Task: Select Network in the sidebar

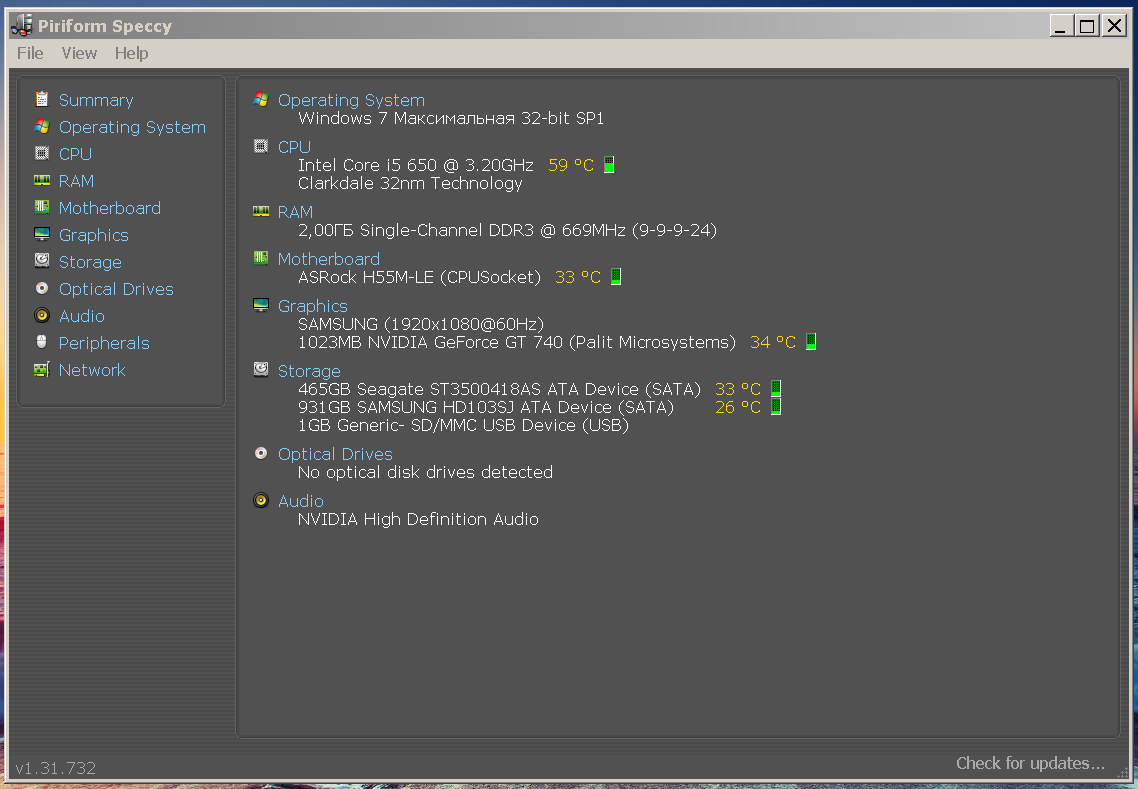Action: click(92, 370)
